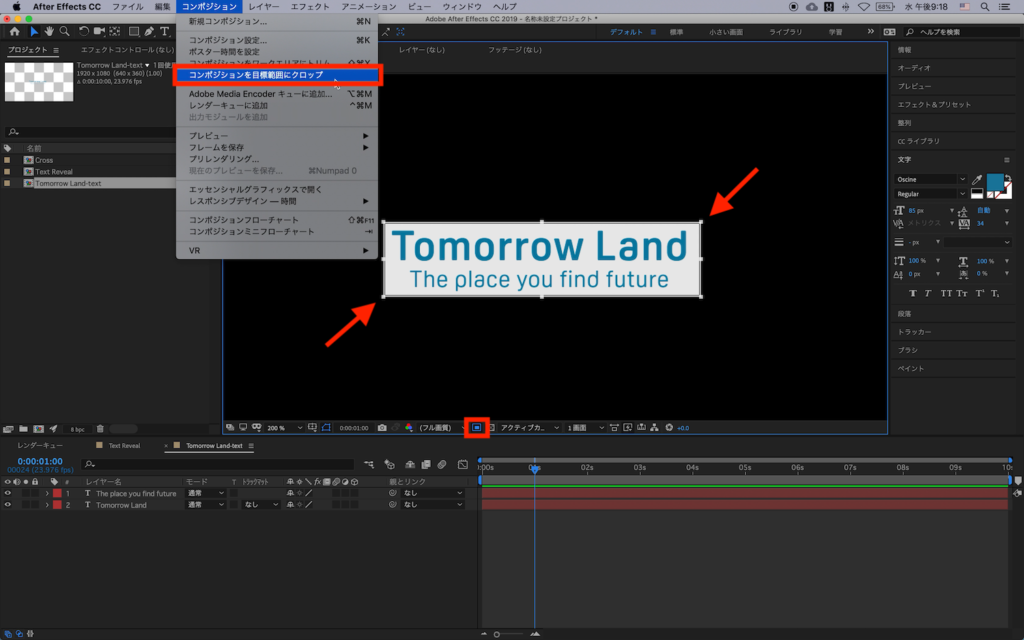Screen dimensions: 1024x640
Task: Click the swap fill and stroke icon
Action: [1008, 178]
